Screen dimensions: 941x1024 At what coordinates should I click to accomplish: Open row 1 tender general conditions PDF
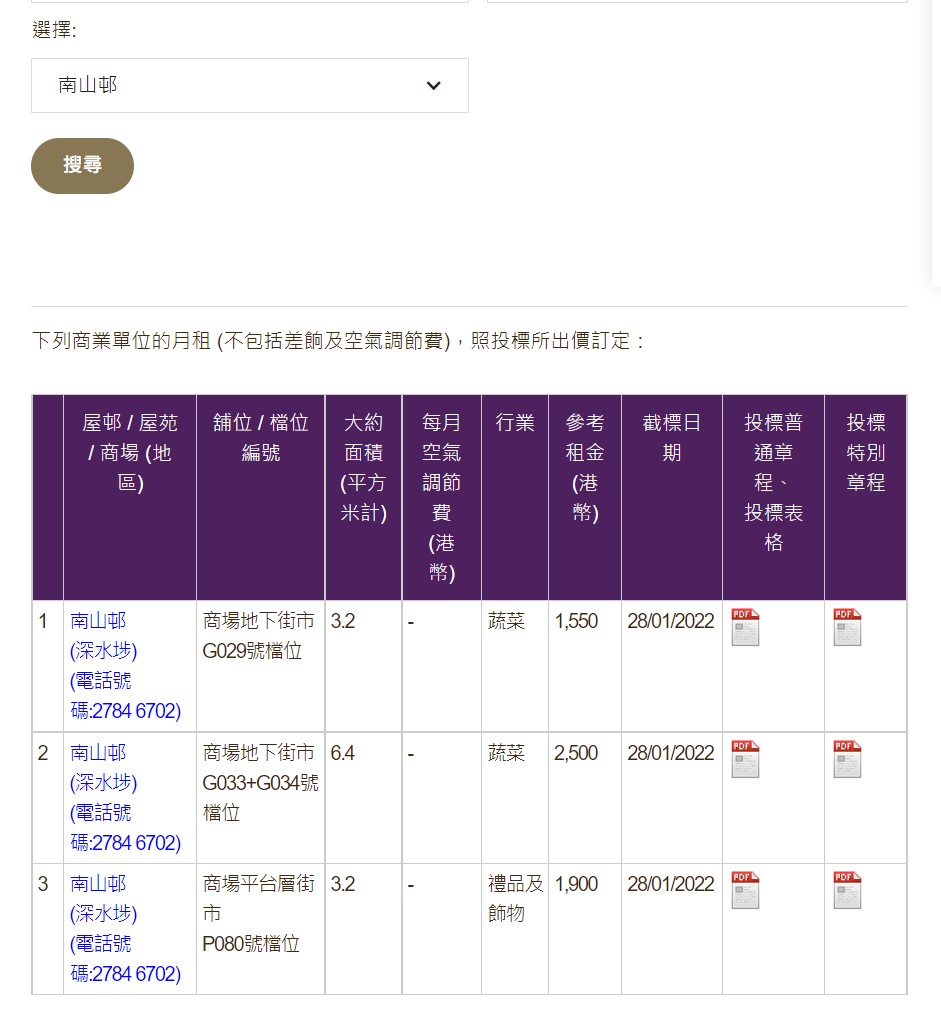(745, 627)
